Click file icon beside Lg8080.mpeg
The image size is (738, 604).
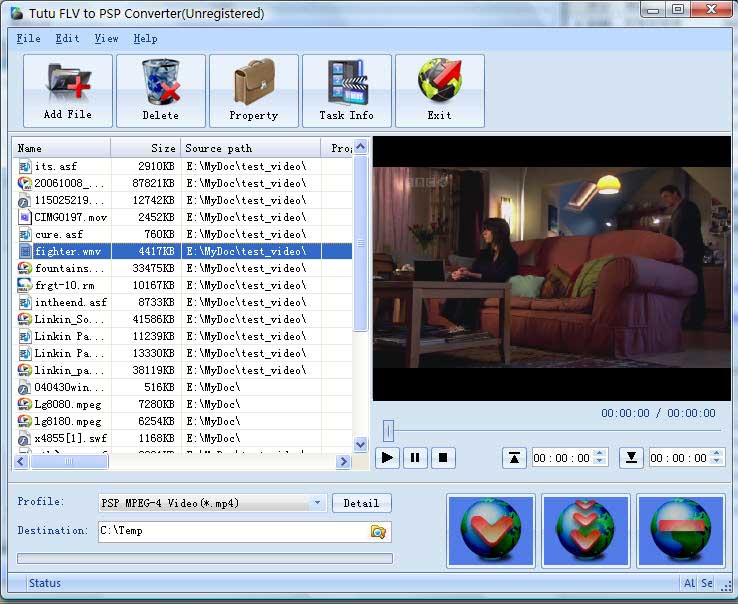coord(24,404)
